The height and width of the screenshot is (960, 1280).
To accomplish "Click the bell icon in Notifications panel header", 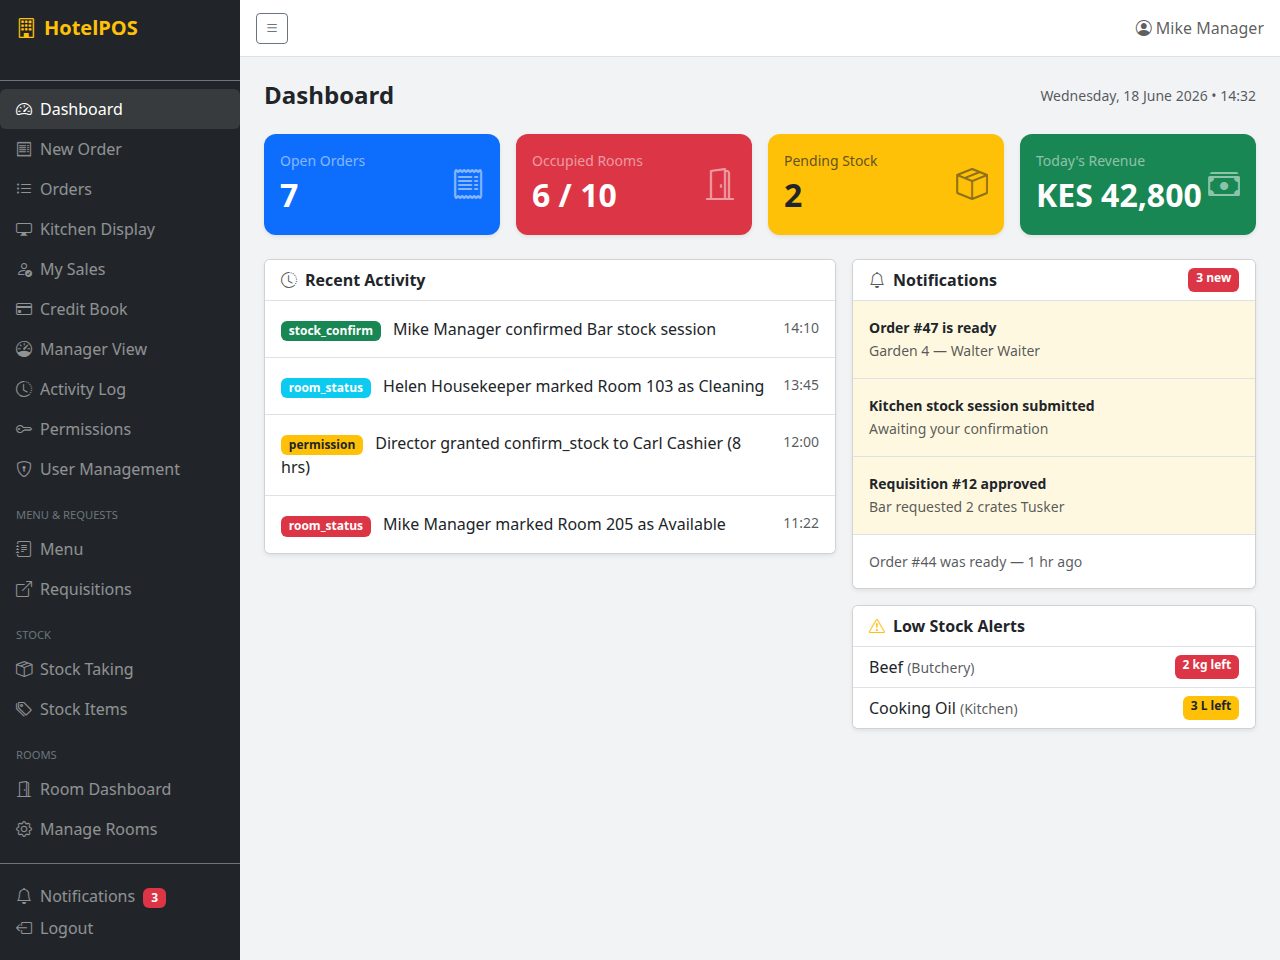I will tap(877, 280).
